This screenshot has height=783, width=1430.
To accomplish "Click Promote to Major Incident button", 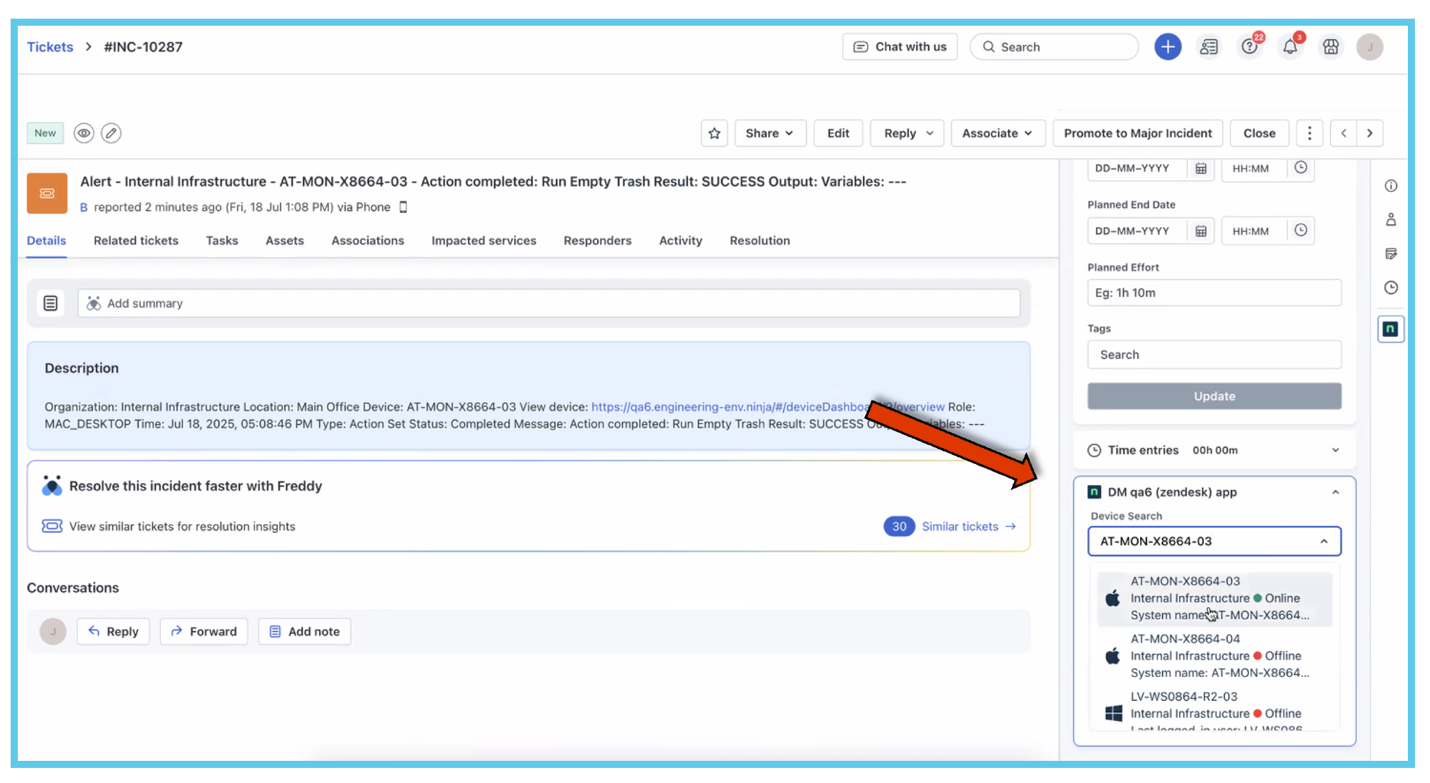I will tap(1137, 133).
